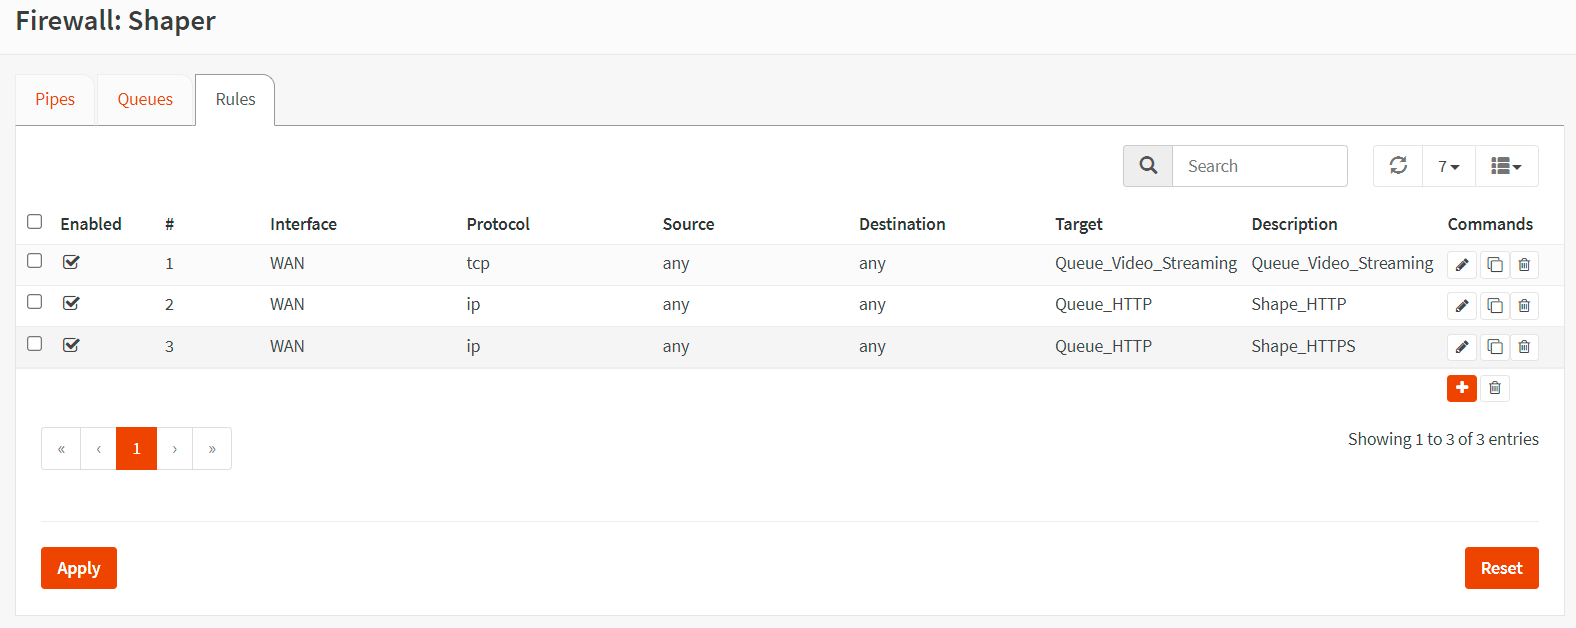The image size is (1576, 628).
Task: Switch to the Queues tab
Action: coord(145,99)
